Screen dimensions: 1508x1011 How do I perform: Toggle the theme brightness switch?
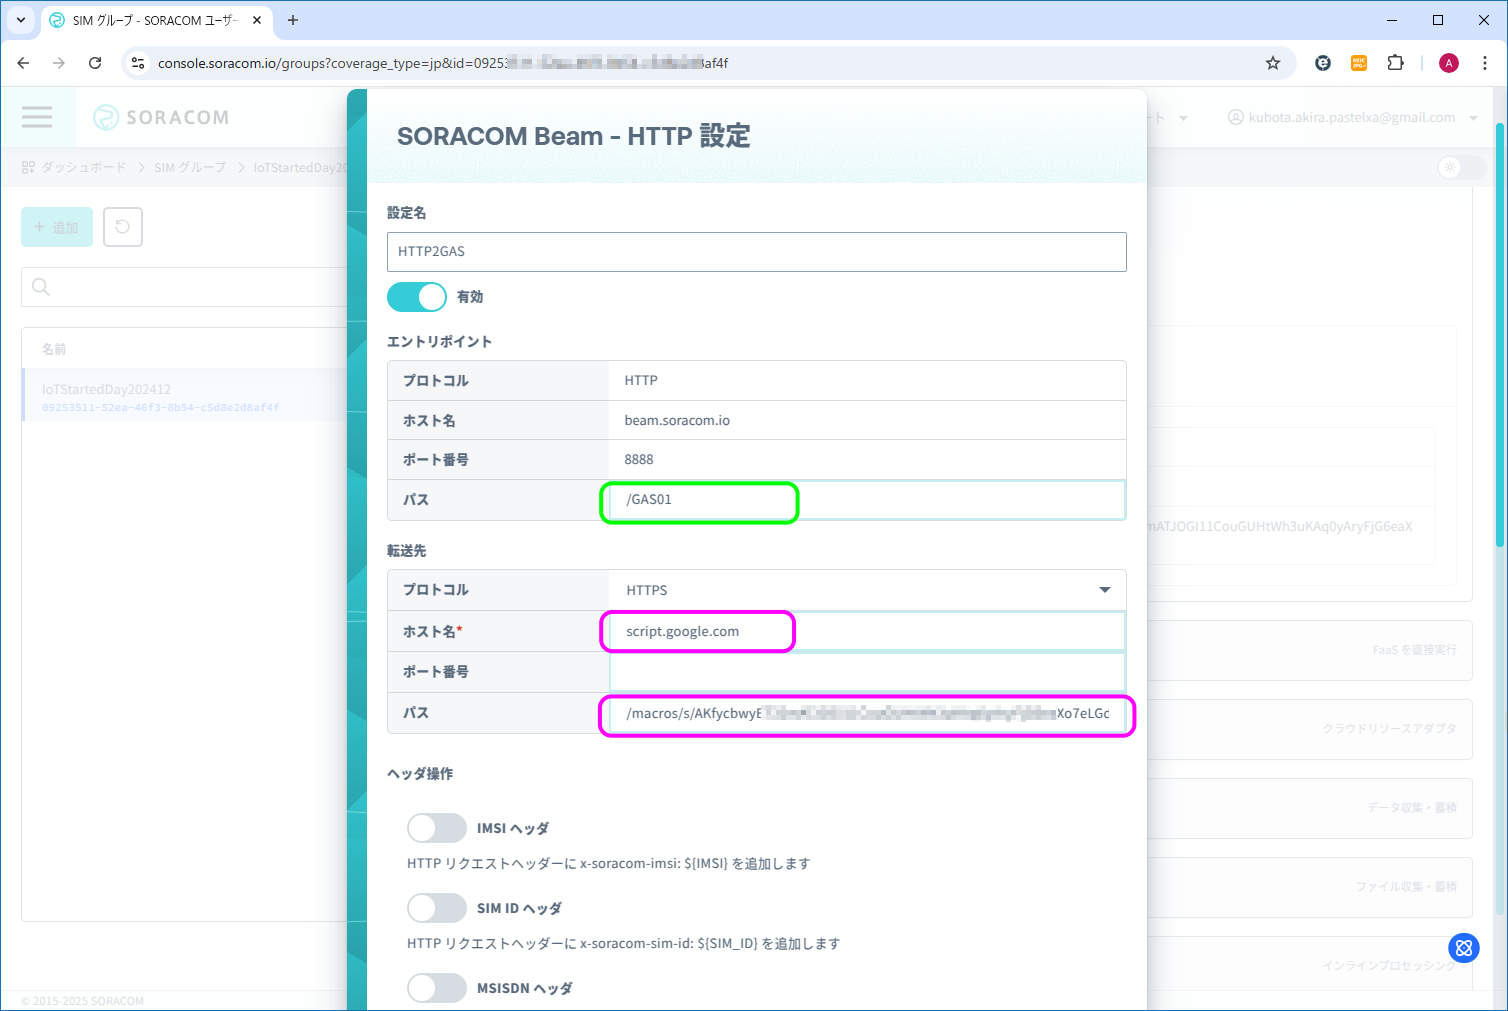coord(1461,167)
